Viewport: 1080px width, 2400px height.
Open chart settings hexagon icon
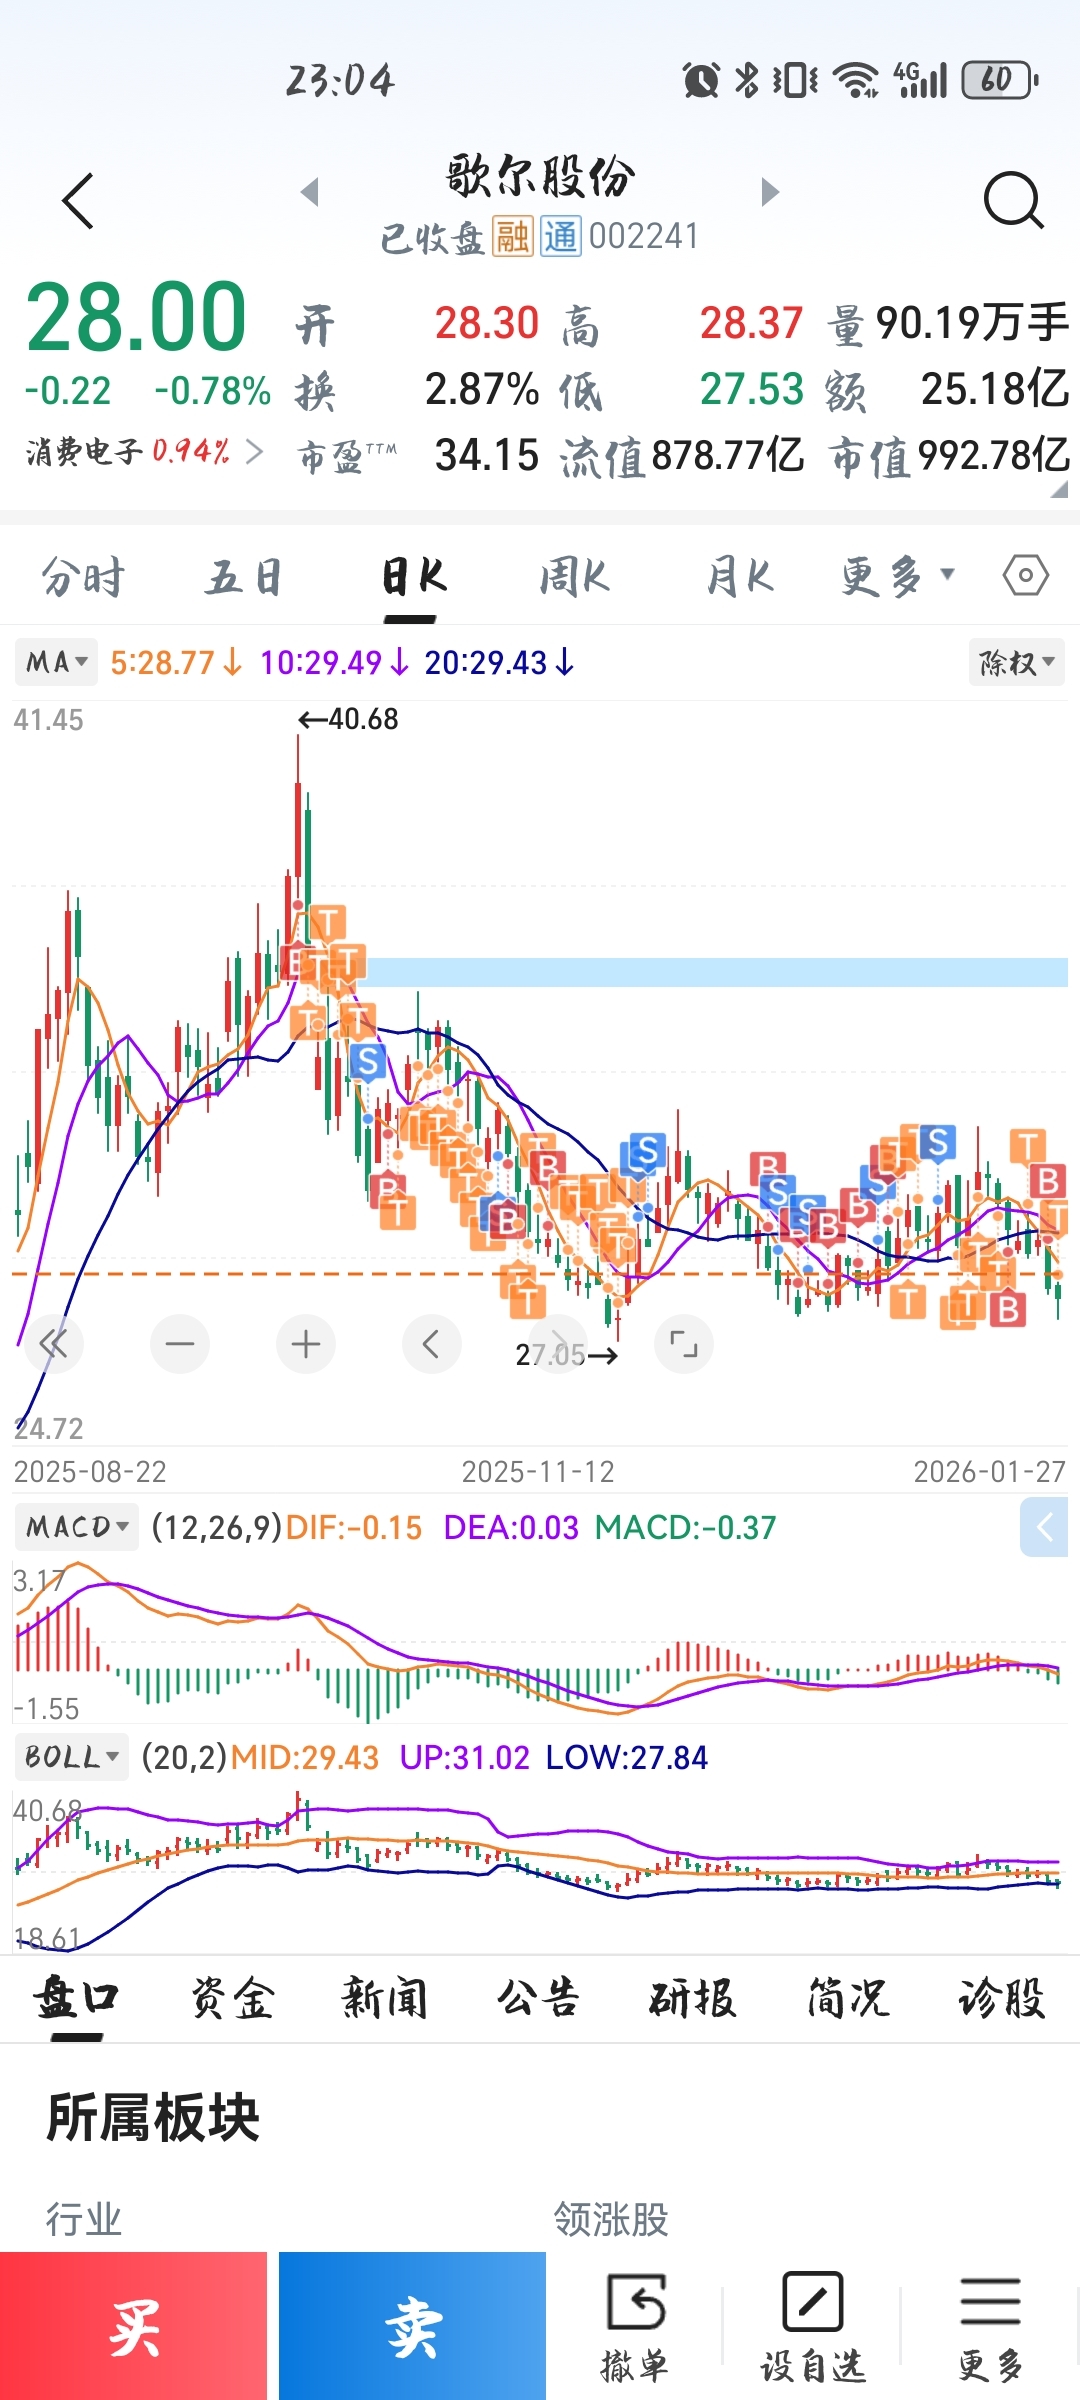(x=1025, y=575)
